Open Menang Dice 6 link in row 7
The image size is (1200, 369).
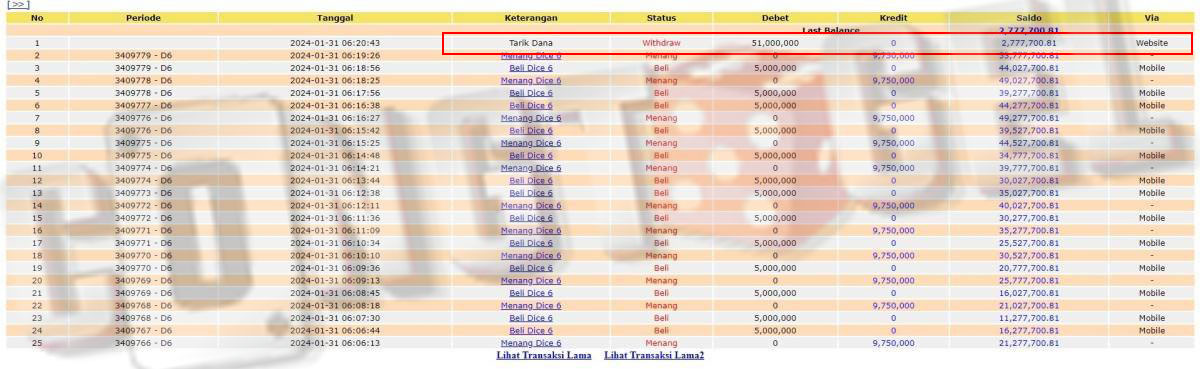click(531, 118)
